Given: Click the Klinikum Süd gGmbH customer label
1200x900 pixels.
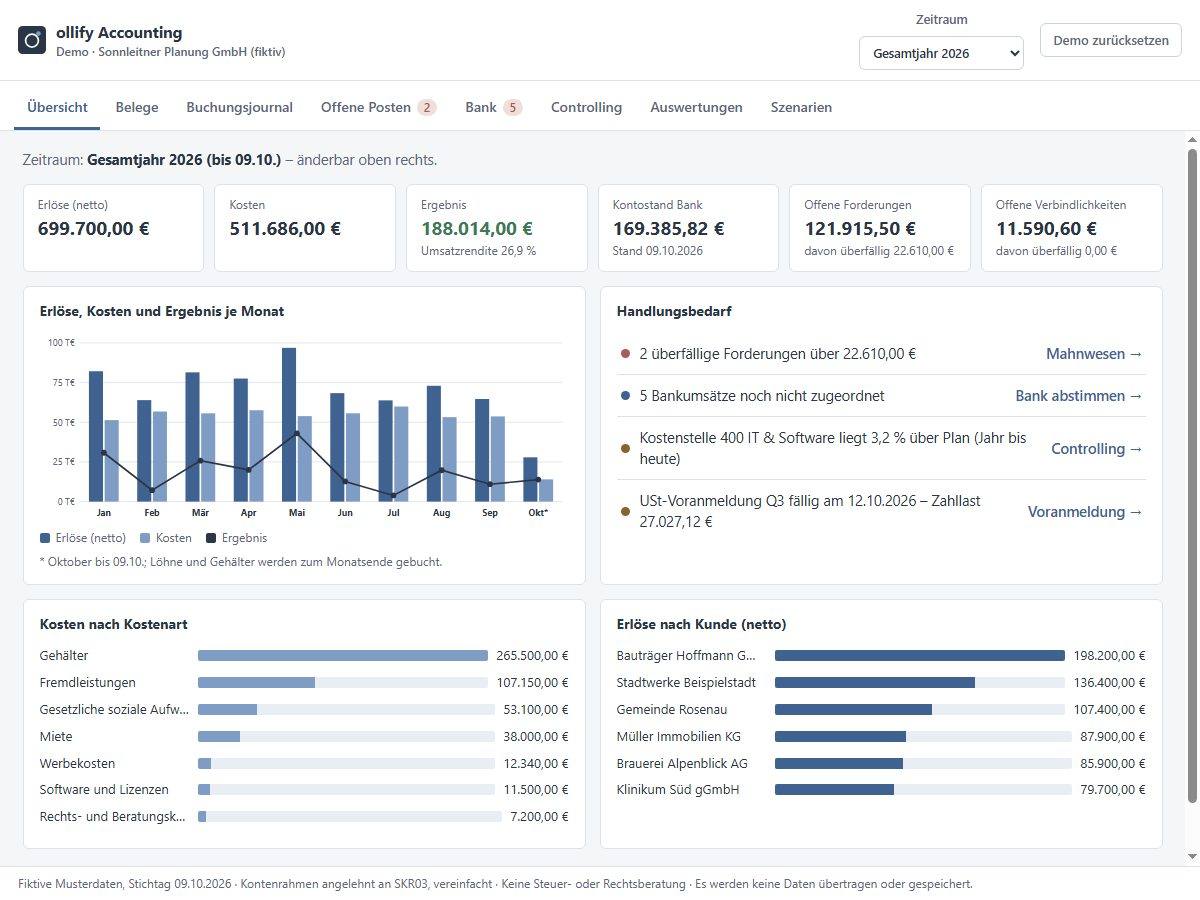Looking at the screenshot, I should [x=679, y=789].
